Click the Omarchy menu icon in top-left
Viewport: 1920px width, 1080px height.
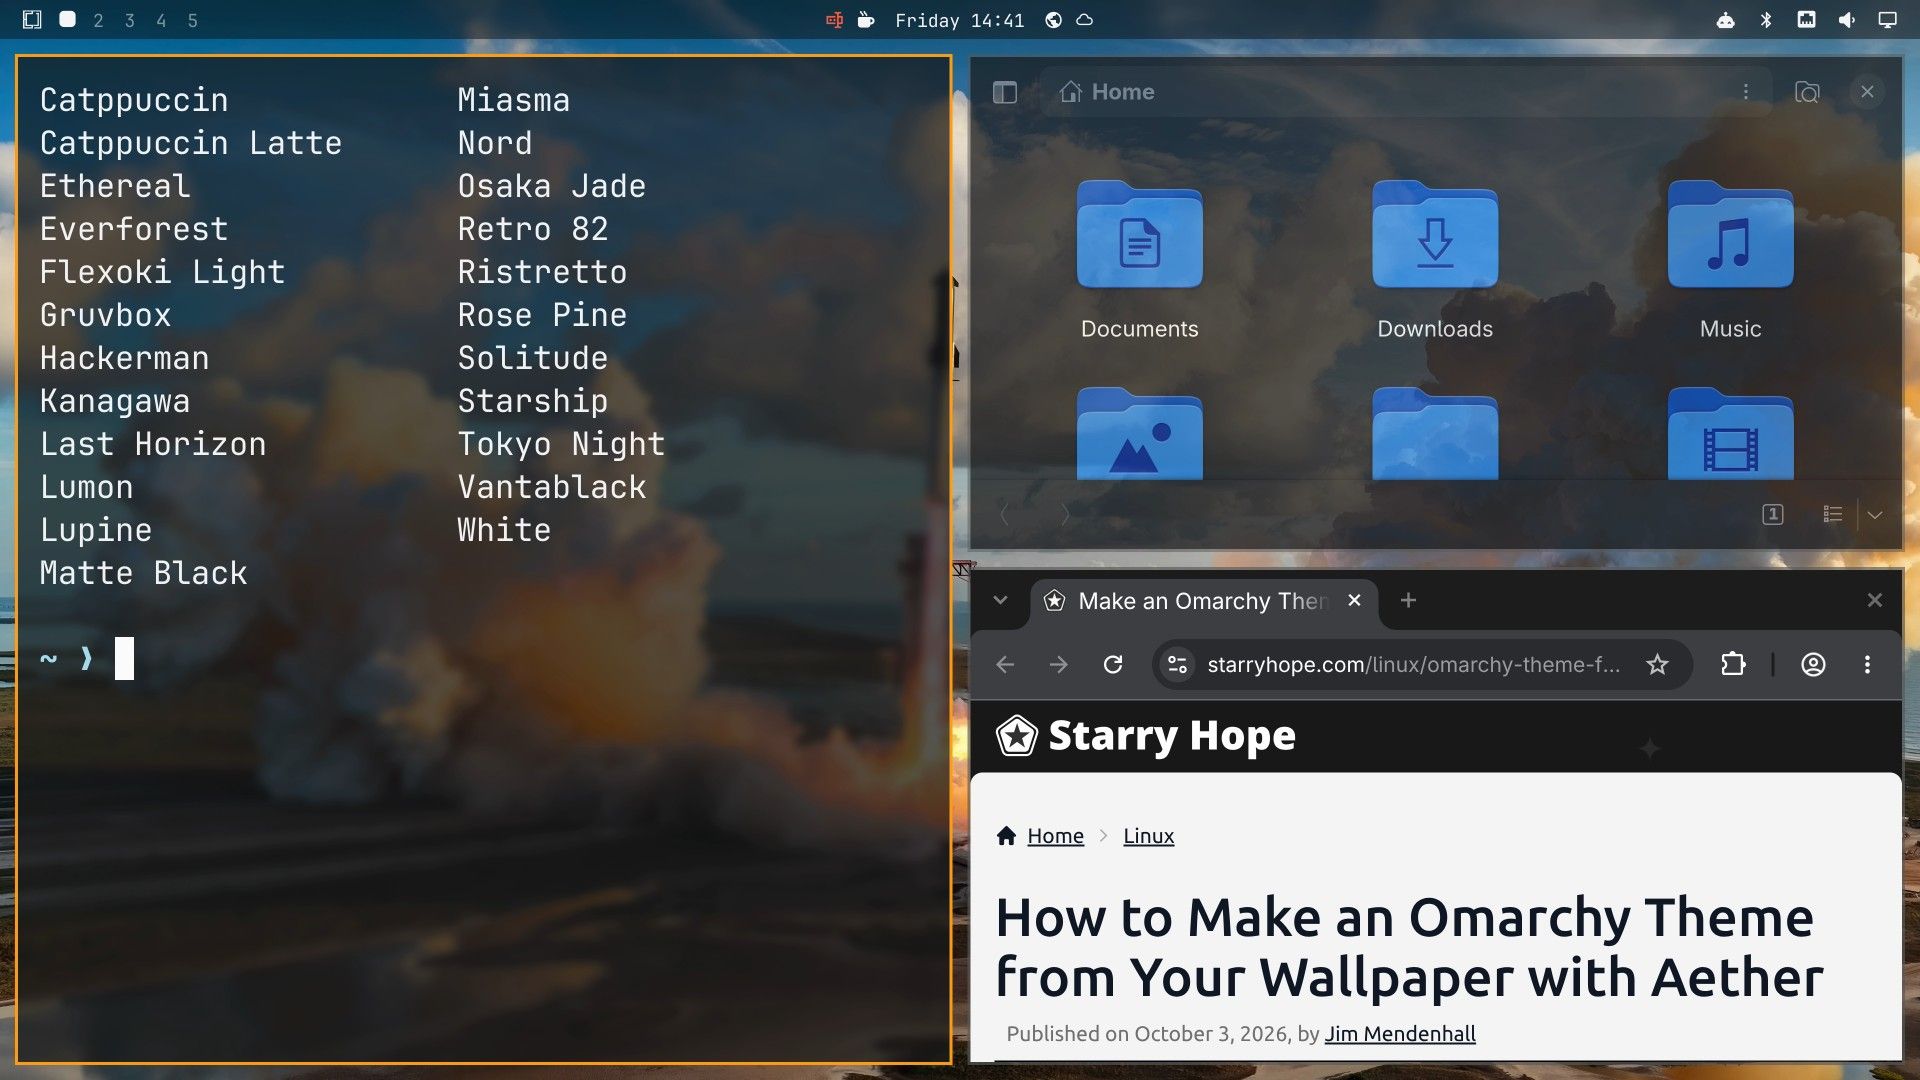[x=32, y=20]
